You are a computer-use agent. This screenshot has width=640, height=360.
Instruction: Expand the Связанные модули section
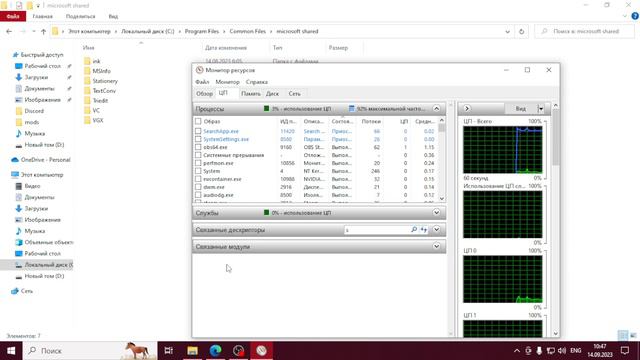pyautogui.click(x=436, y=246)
